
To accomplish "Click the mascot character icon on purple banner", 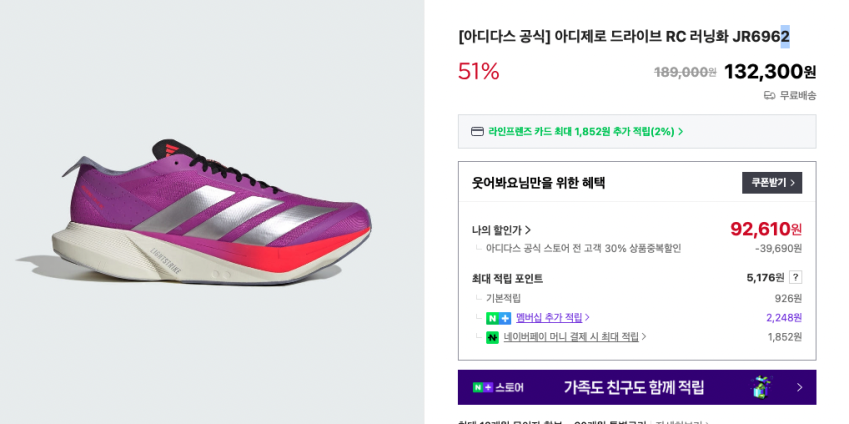I will [762, 387].
